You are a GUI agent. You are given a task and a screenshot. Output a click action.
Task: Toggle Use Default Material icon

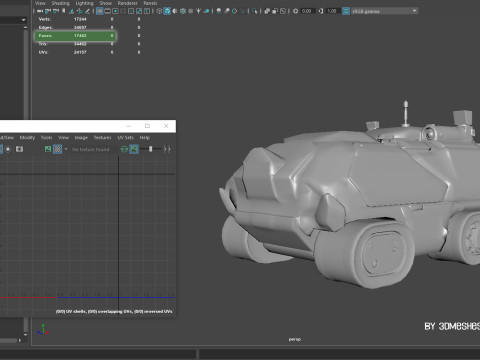[175, 11]
